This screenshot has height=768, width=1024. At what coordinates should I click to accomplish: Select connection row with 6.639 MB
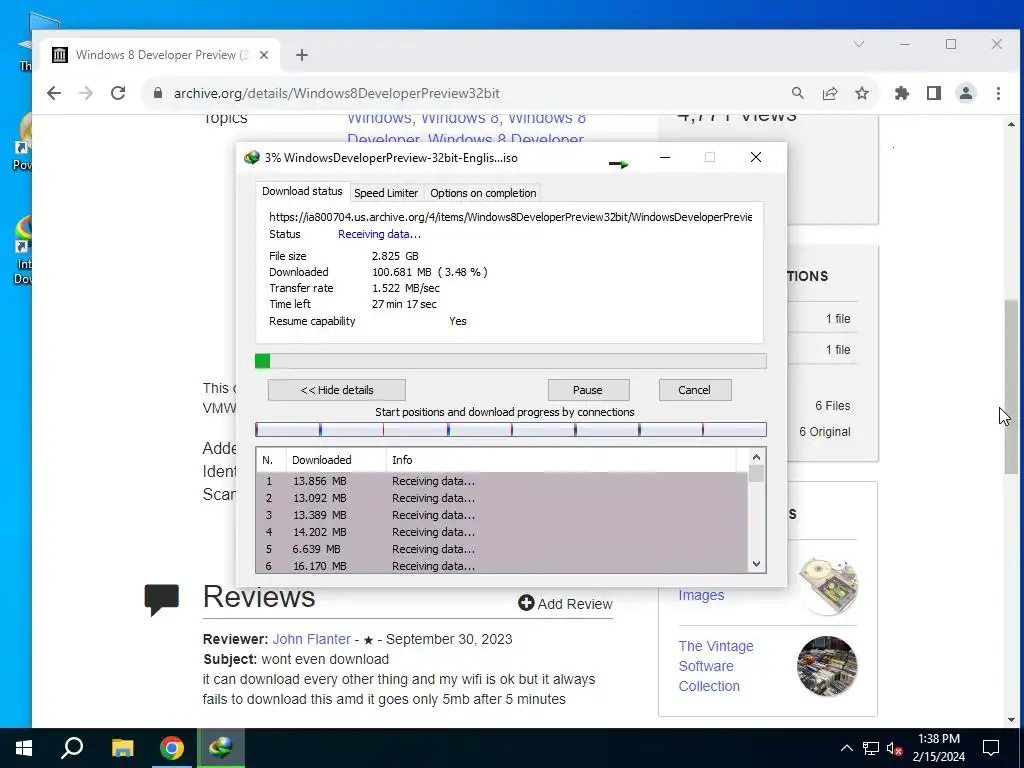click(502, 549)
